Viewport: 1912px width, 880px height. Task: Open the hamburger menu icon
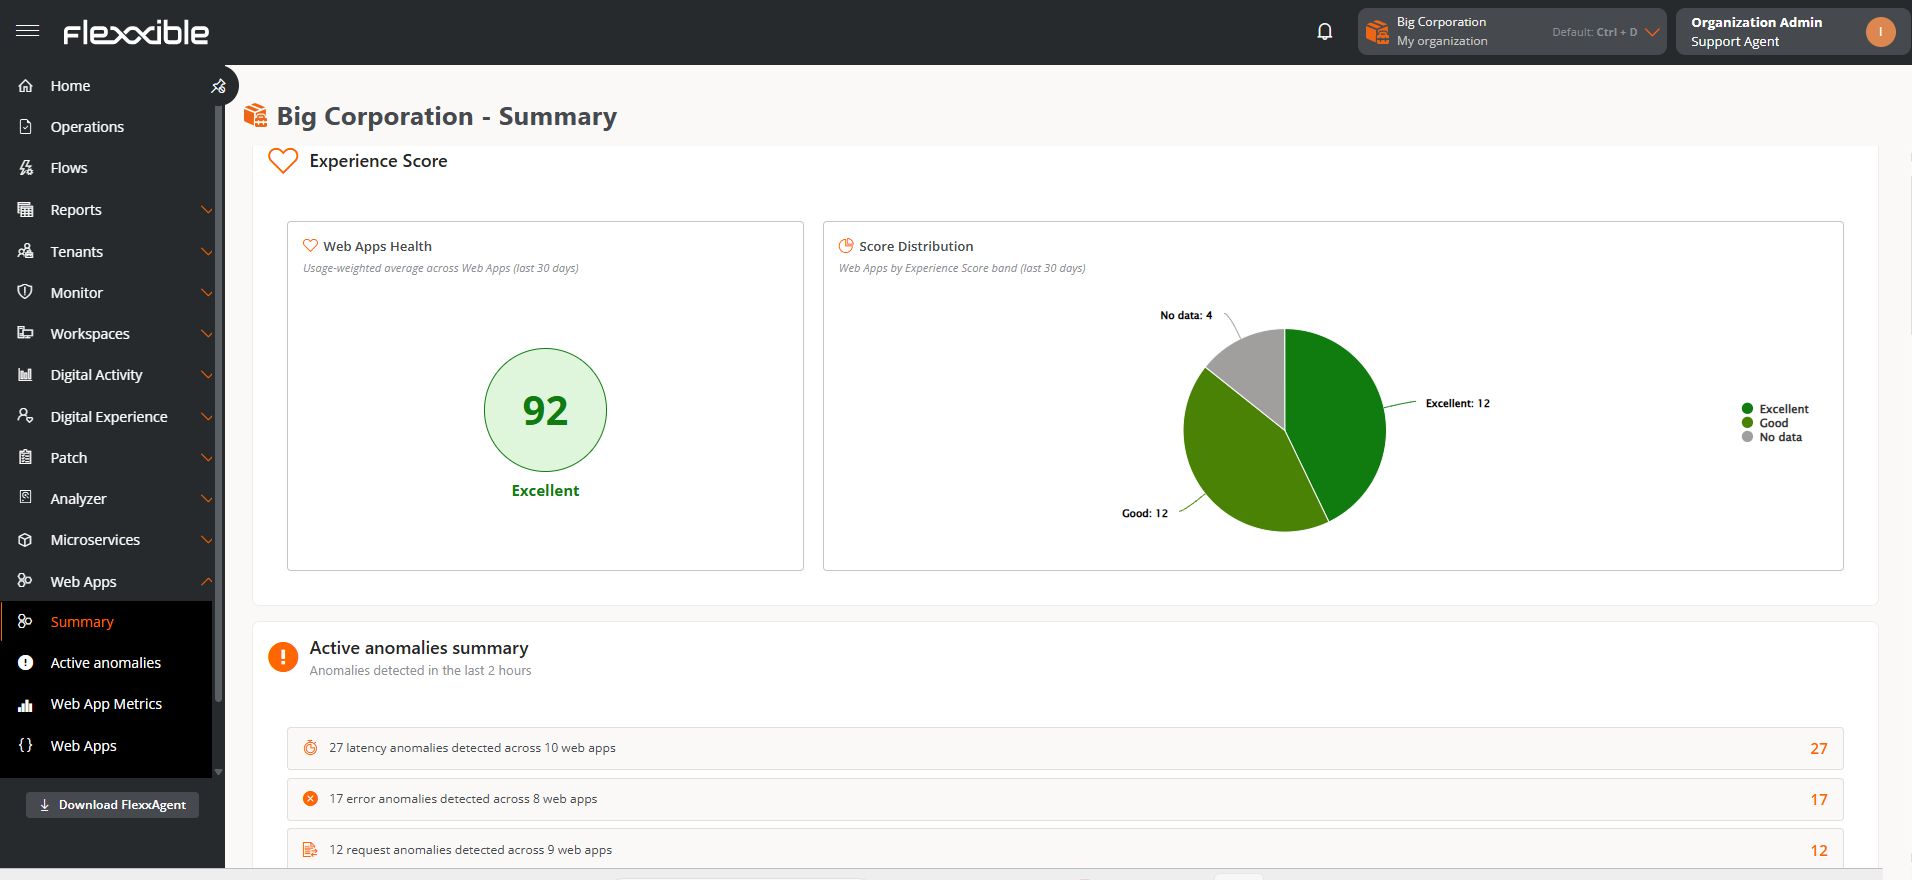pos(28,31)
